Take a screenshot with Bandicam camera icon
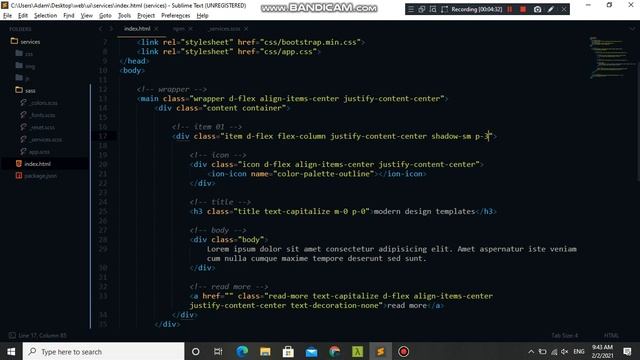This screenshot has height=360, width=640. (x=538, y=9)
